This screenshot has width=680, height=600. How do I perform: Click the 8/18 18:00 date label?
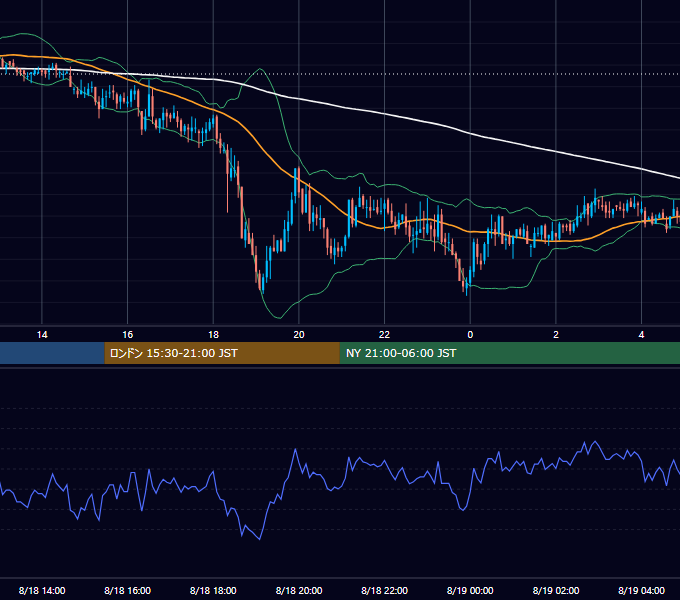(213, 590)
